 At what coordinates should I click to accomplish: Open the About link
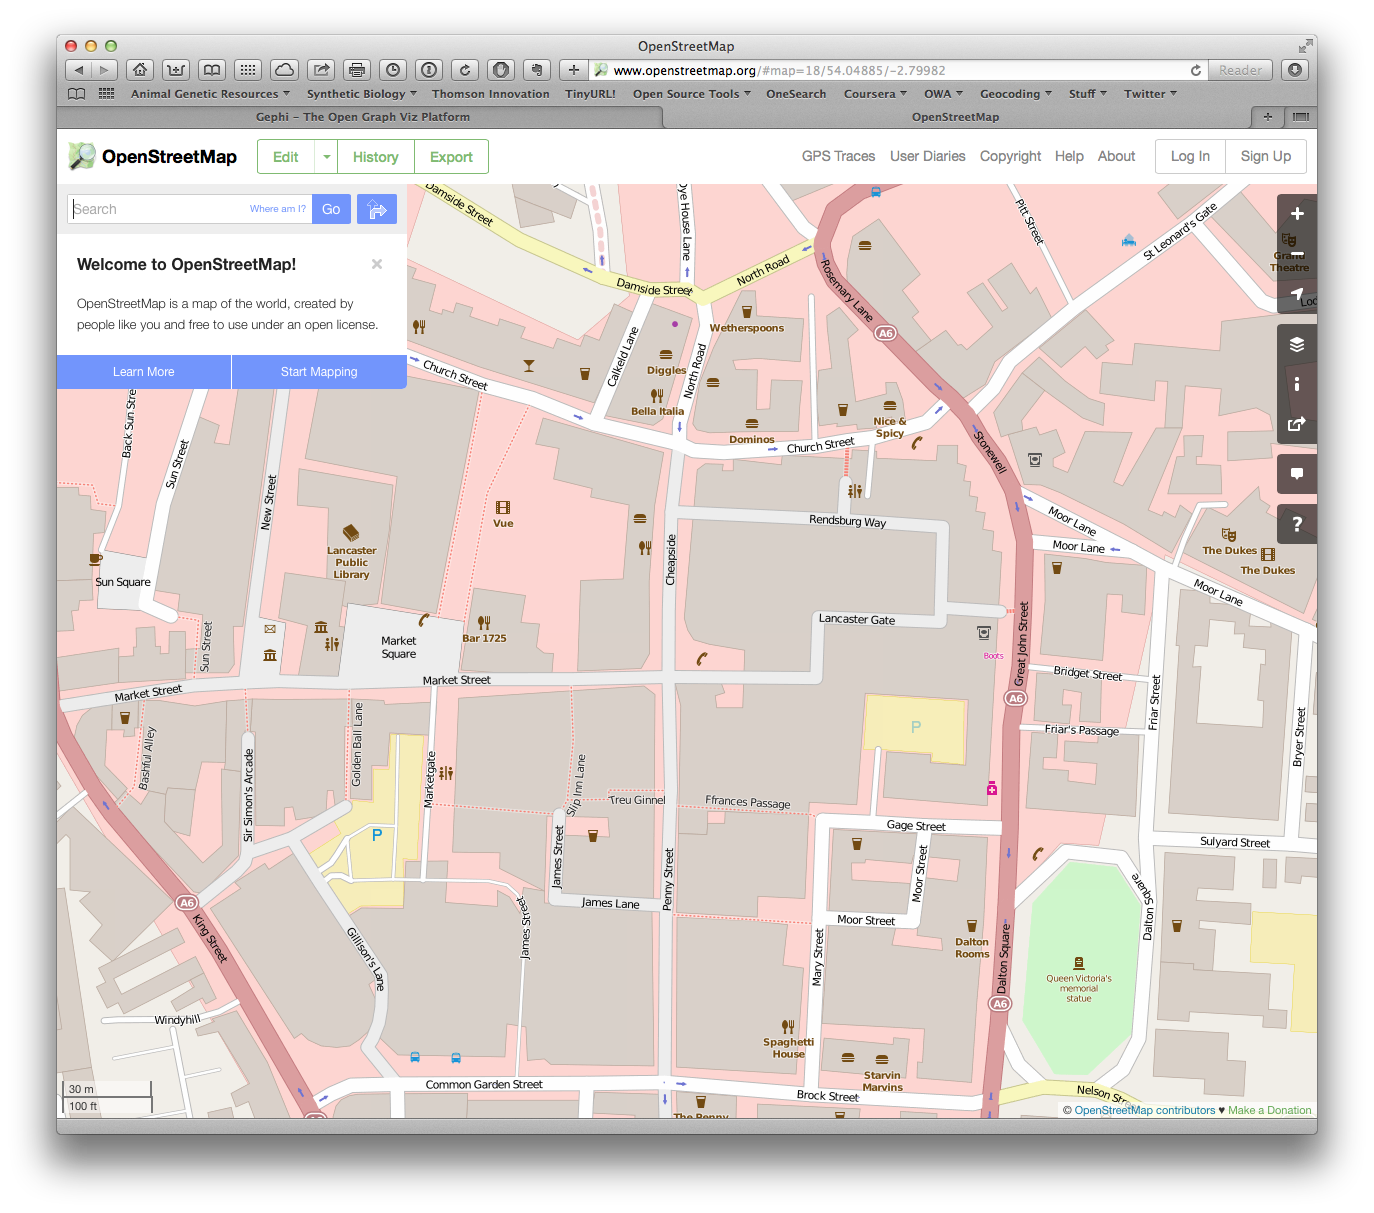1116,156
